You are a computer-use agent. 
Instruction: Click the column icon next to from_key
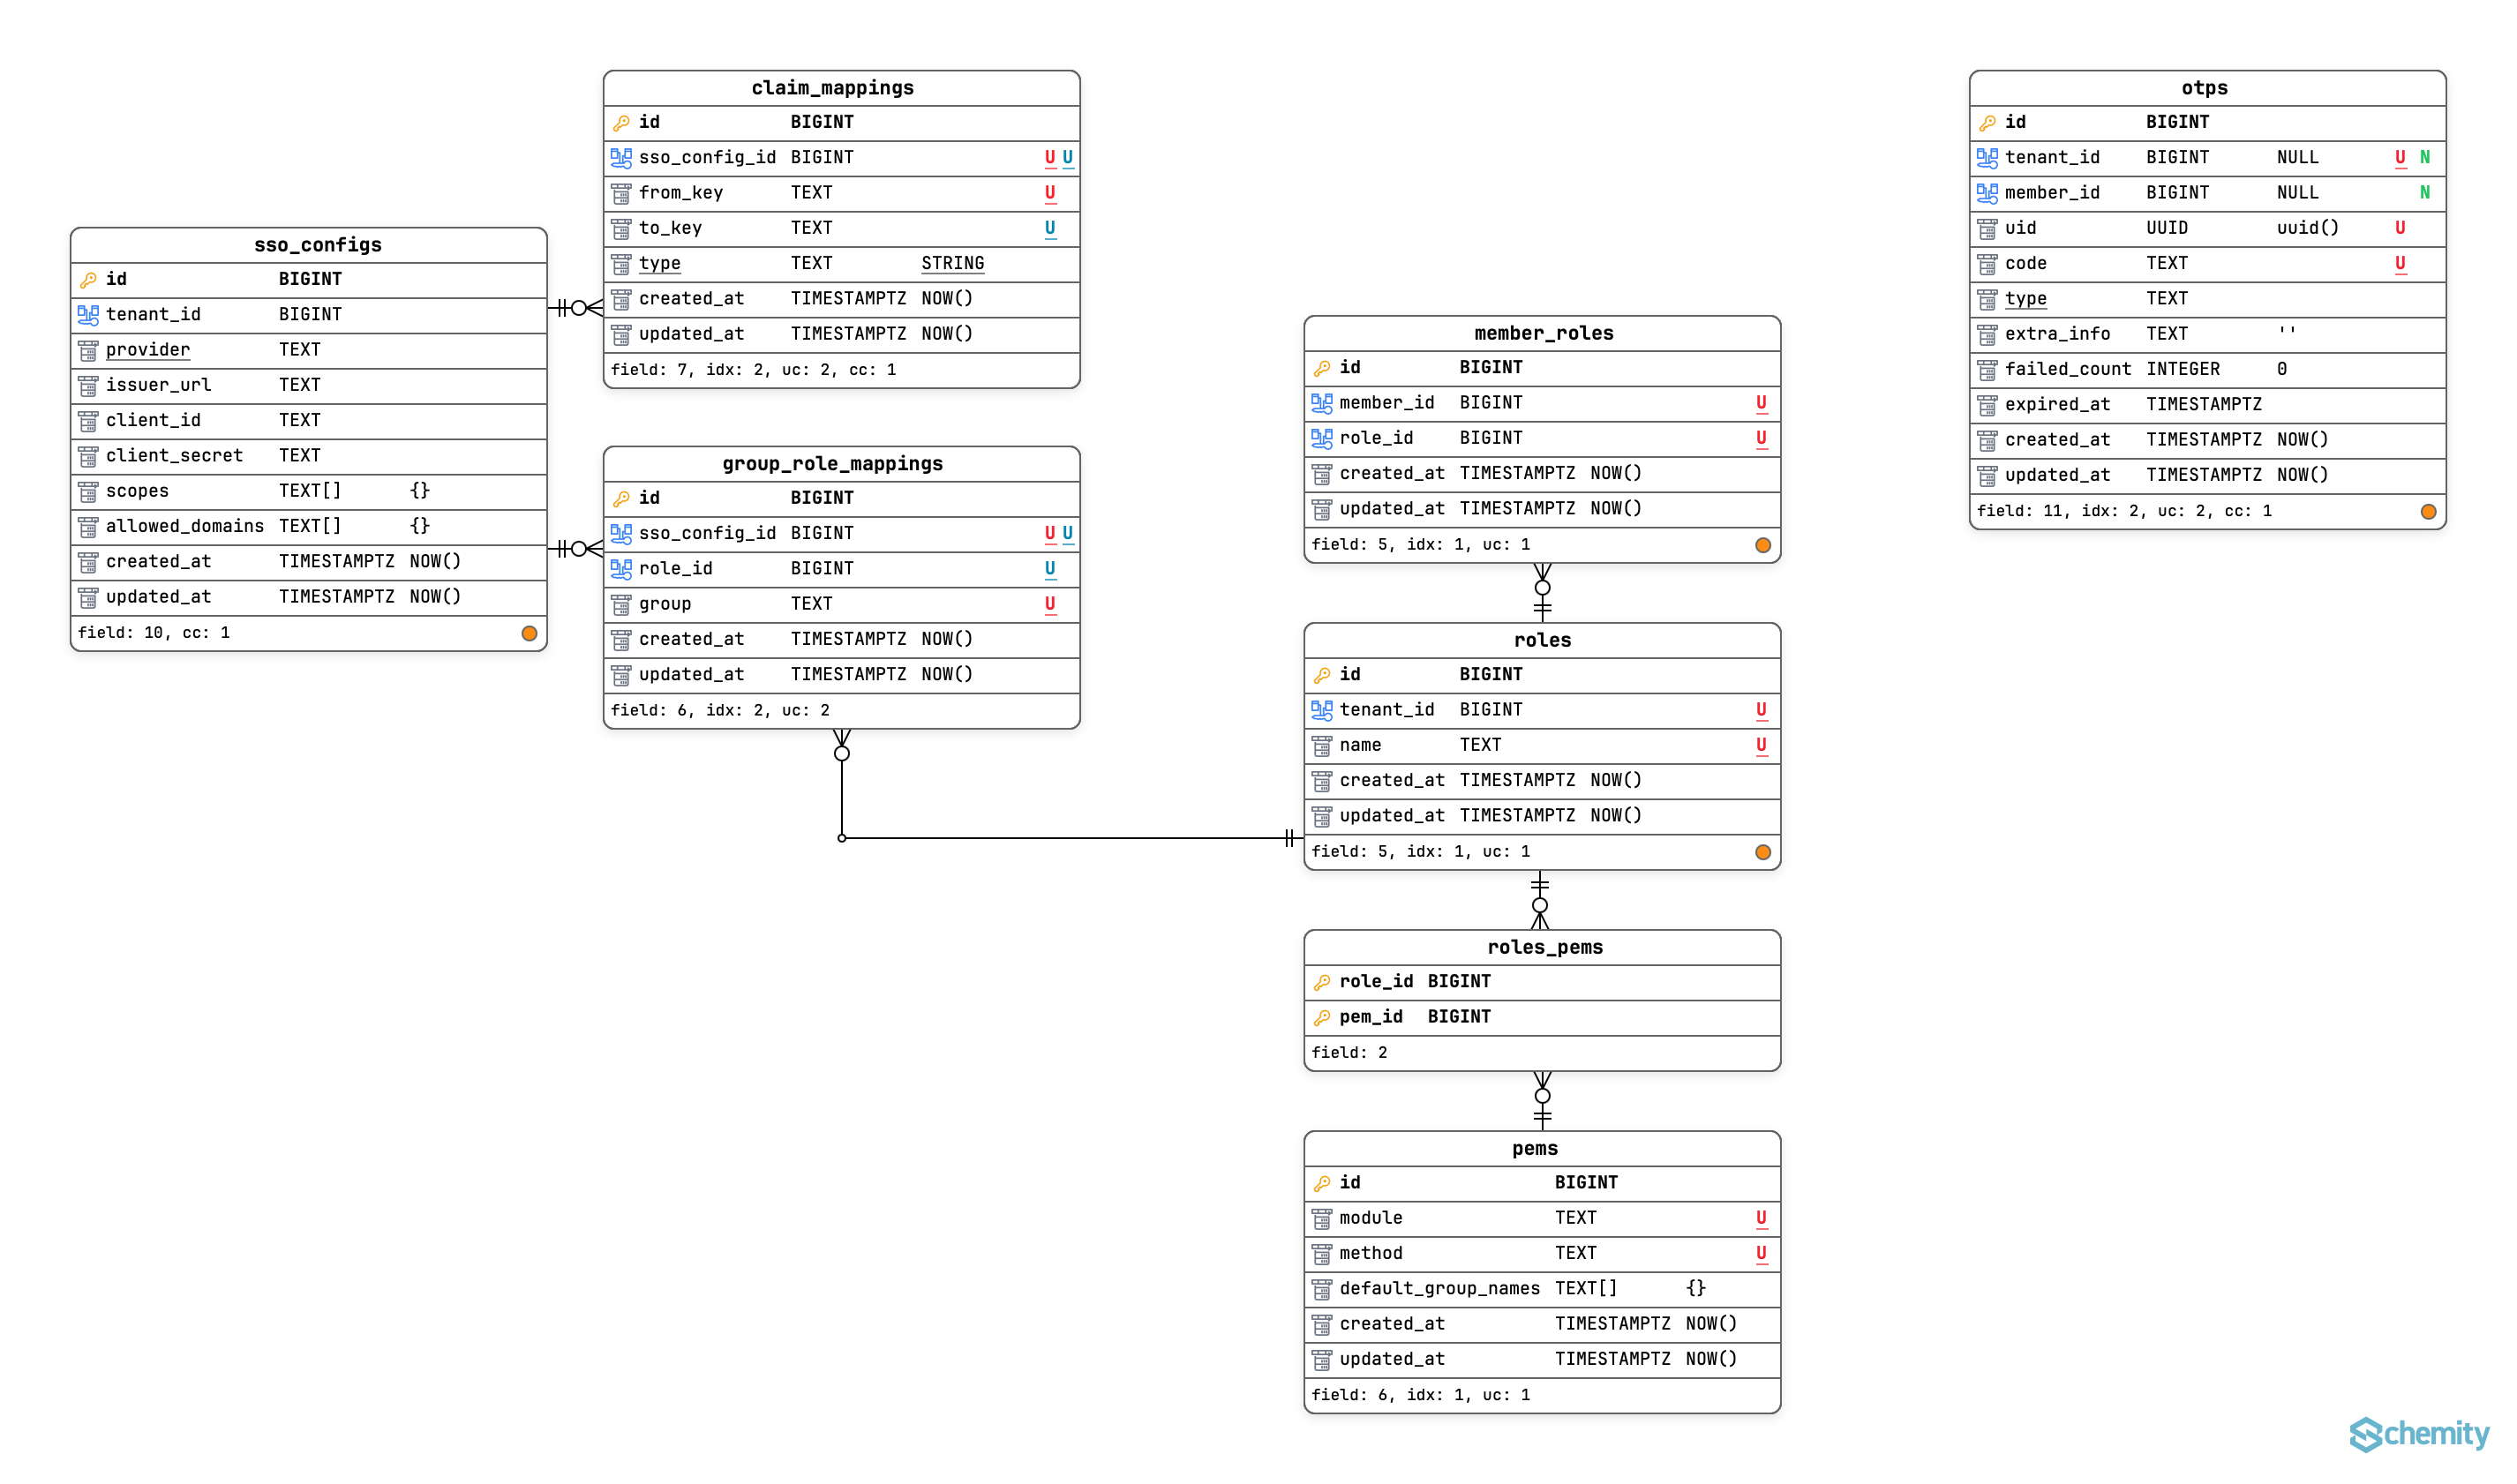coord(621,193)
